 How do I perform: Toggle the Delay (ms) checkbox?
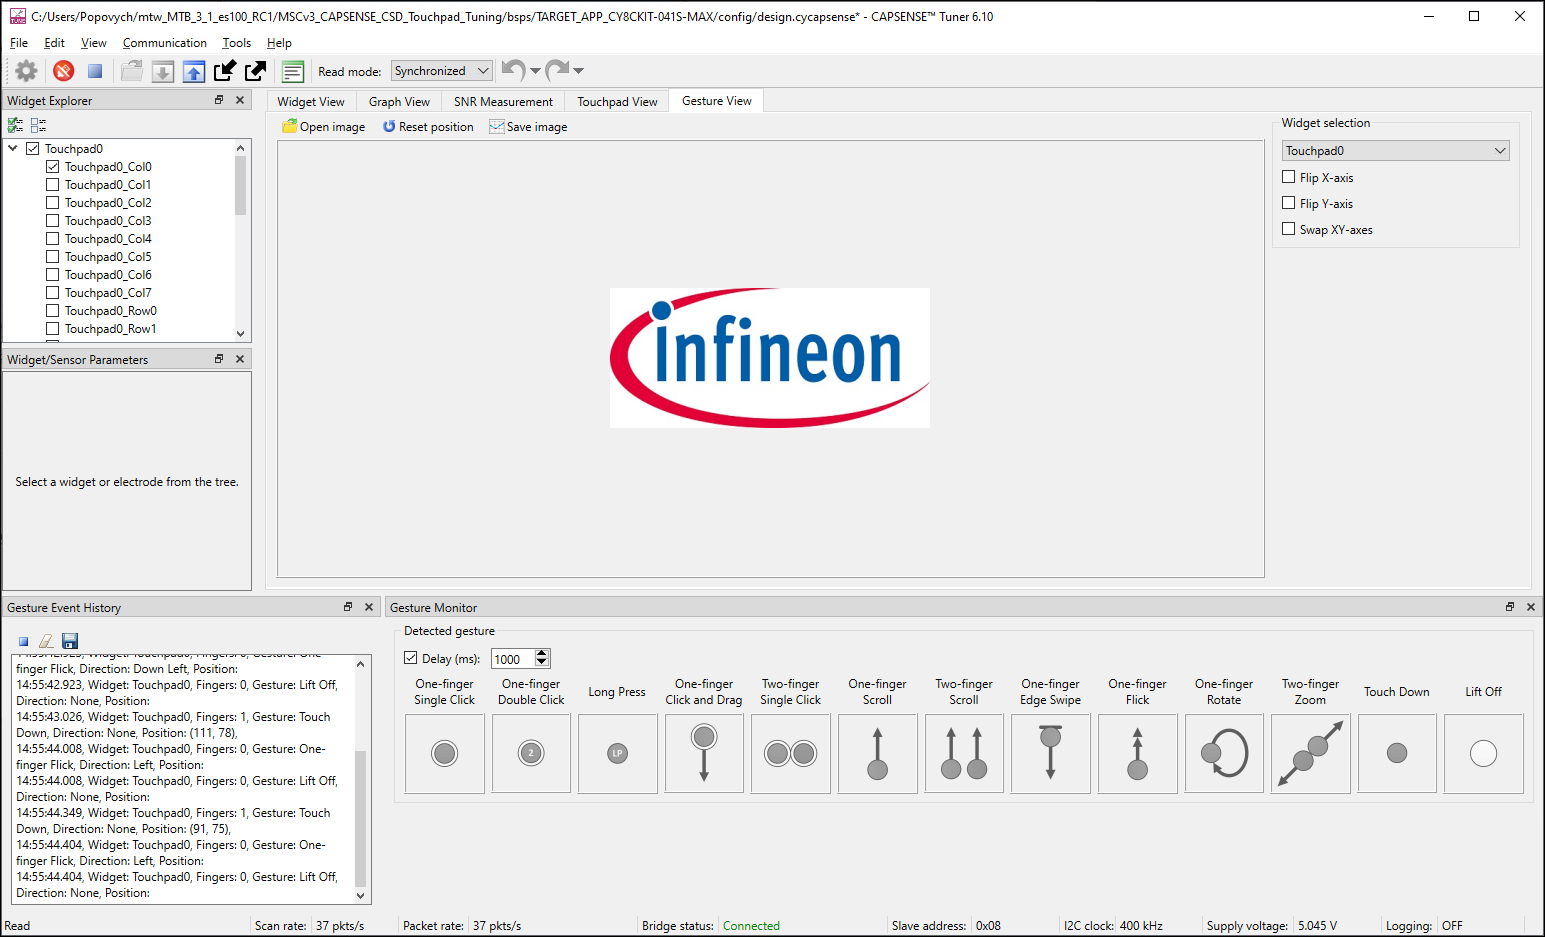pos(411,658)
